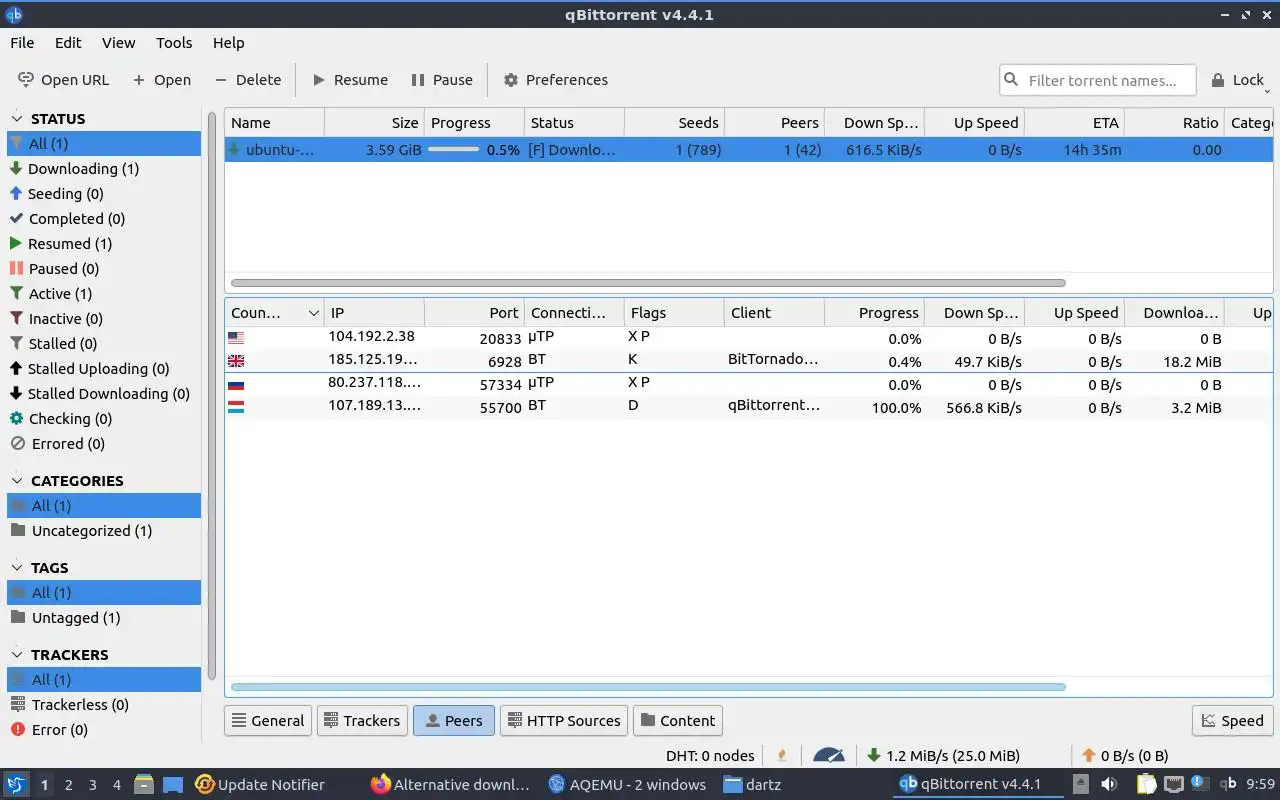Switch to the General tab

click(x=268, y=720)
